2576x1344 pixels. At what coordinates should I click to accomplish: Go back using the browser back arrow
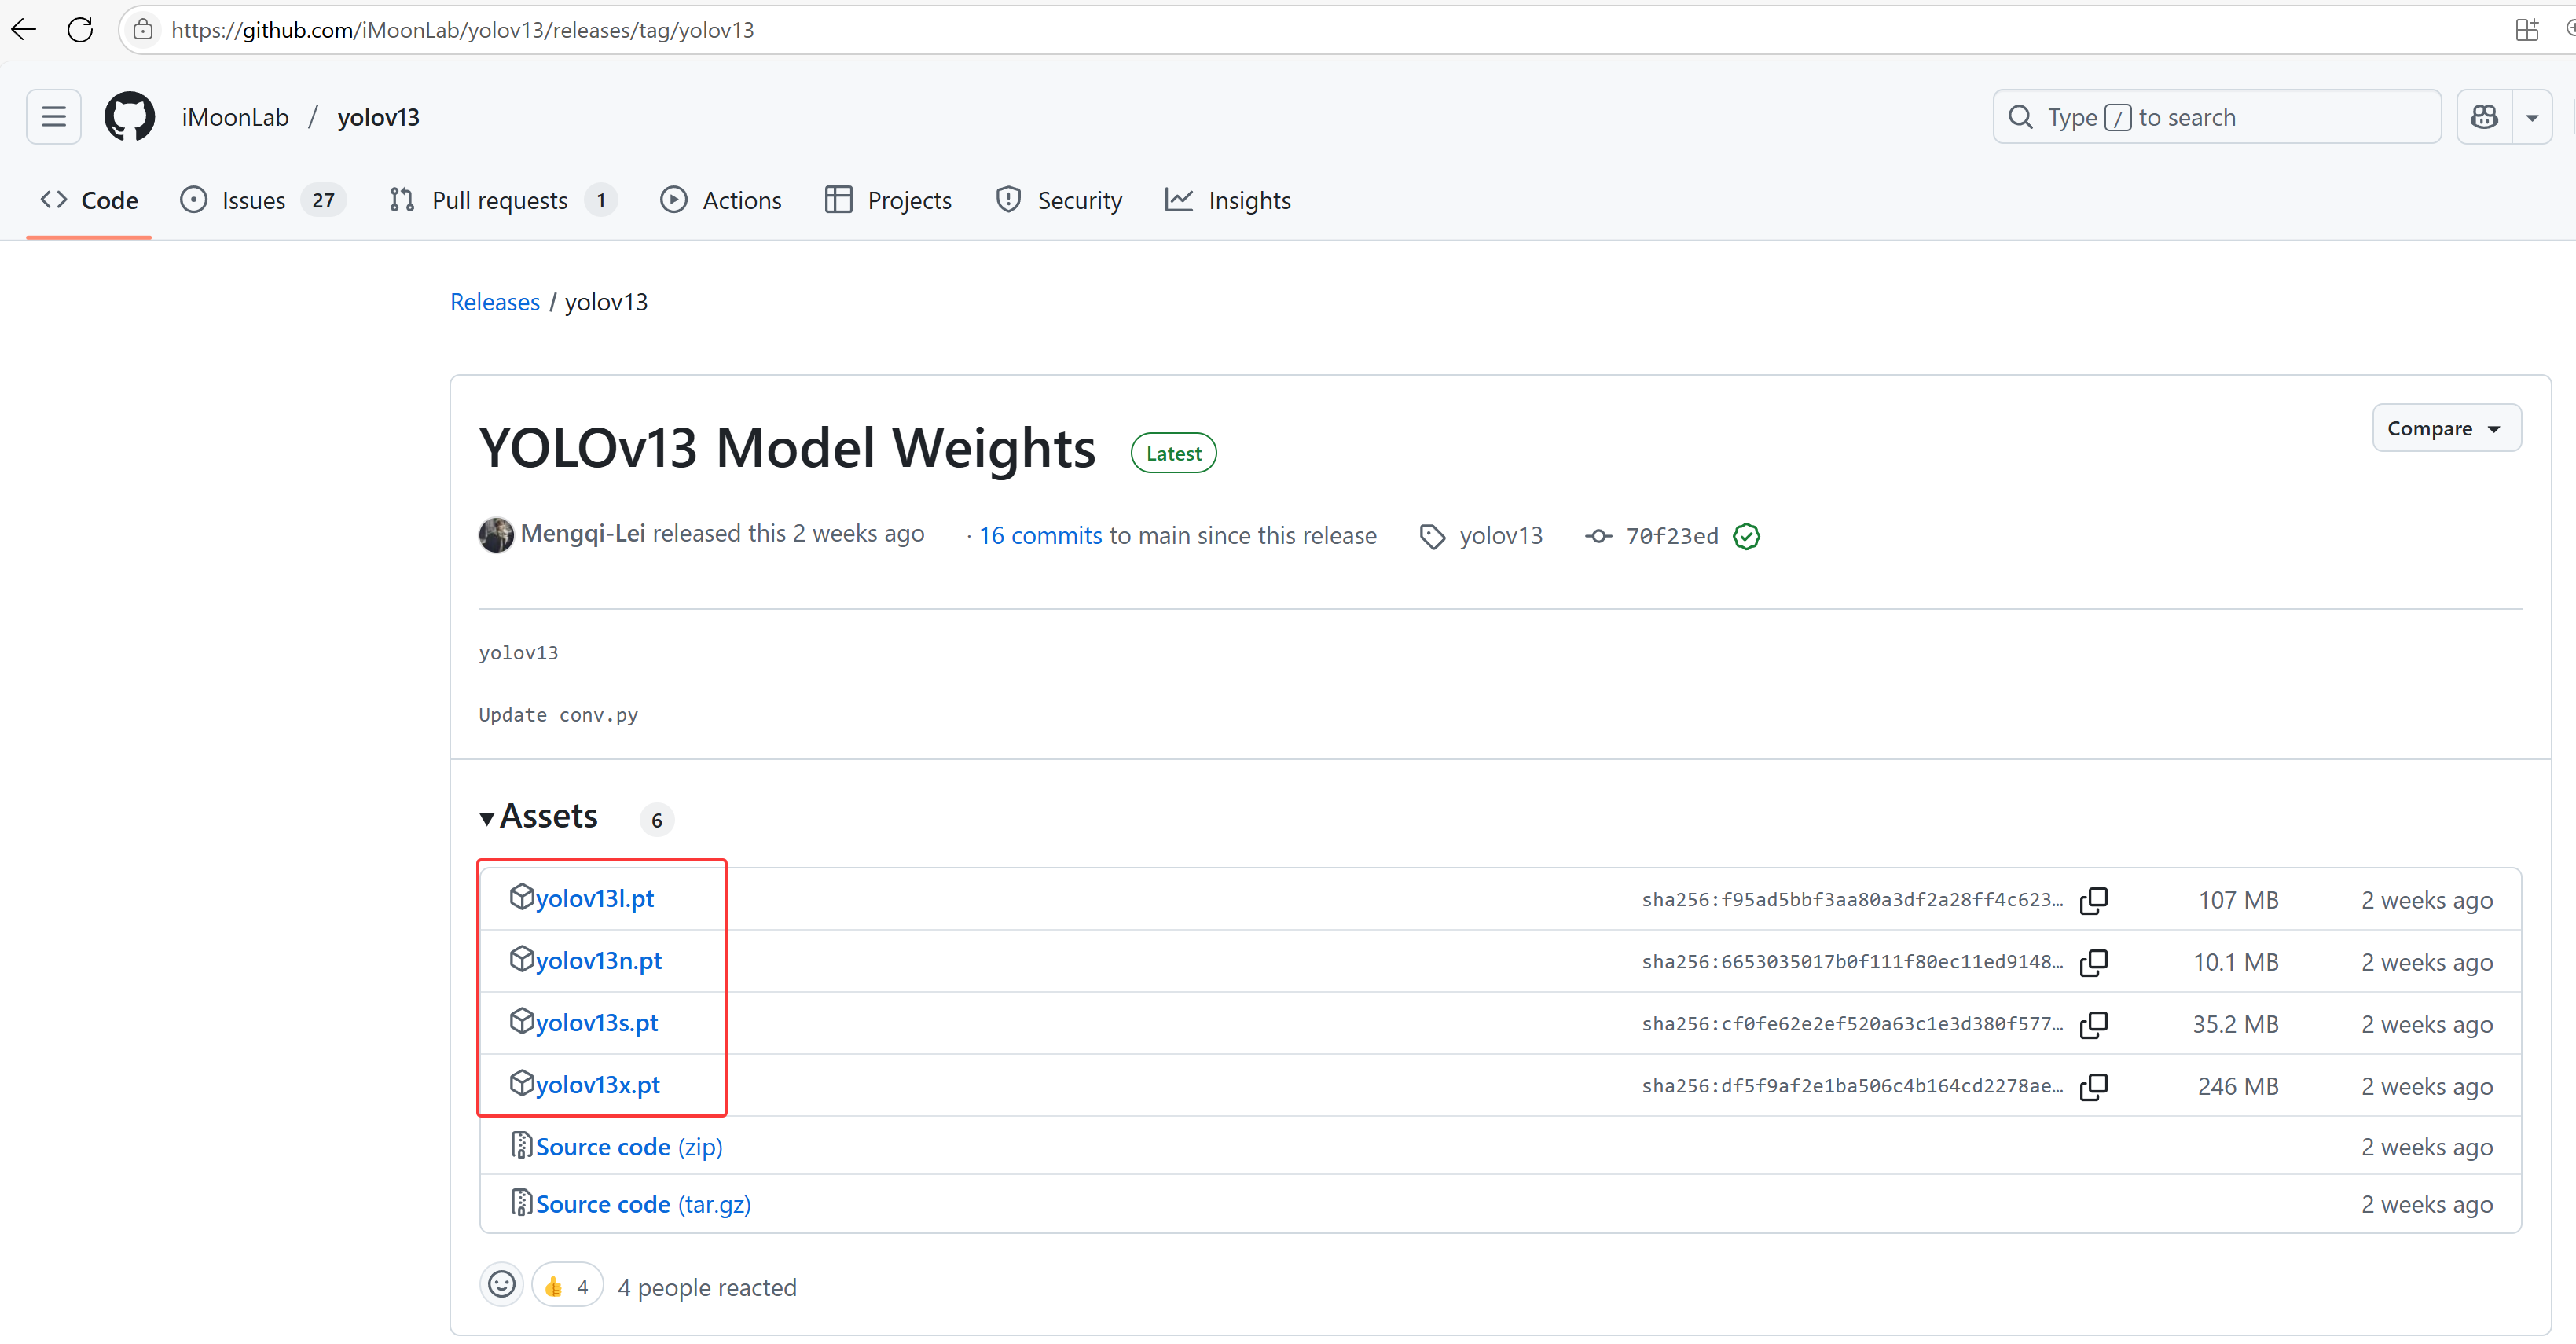coord(24,30)
